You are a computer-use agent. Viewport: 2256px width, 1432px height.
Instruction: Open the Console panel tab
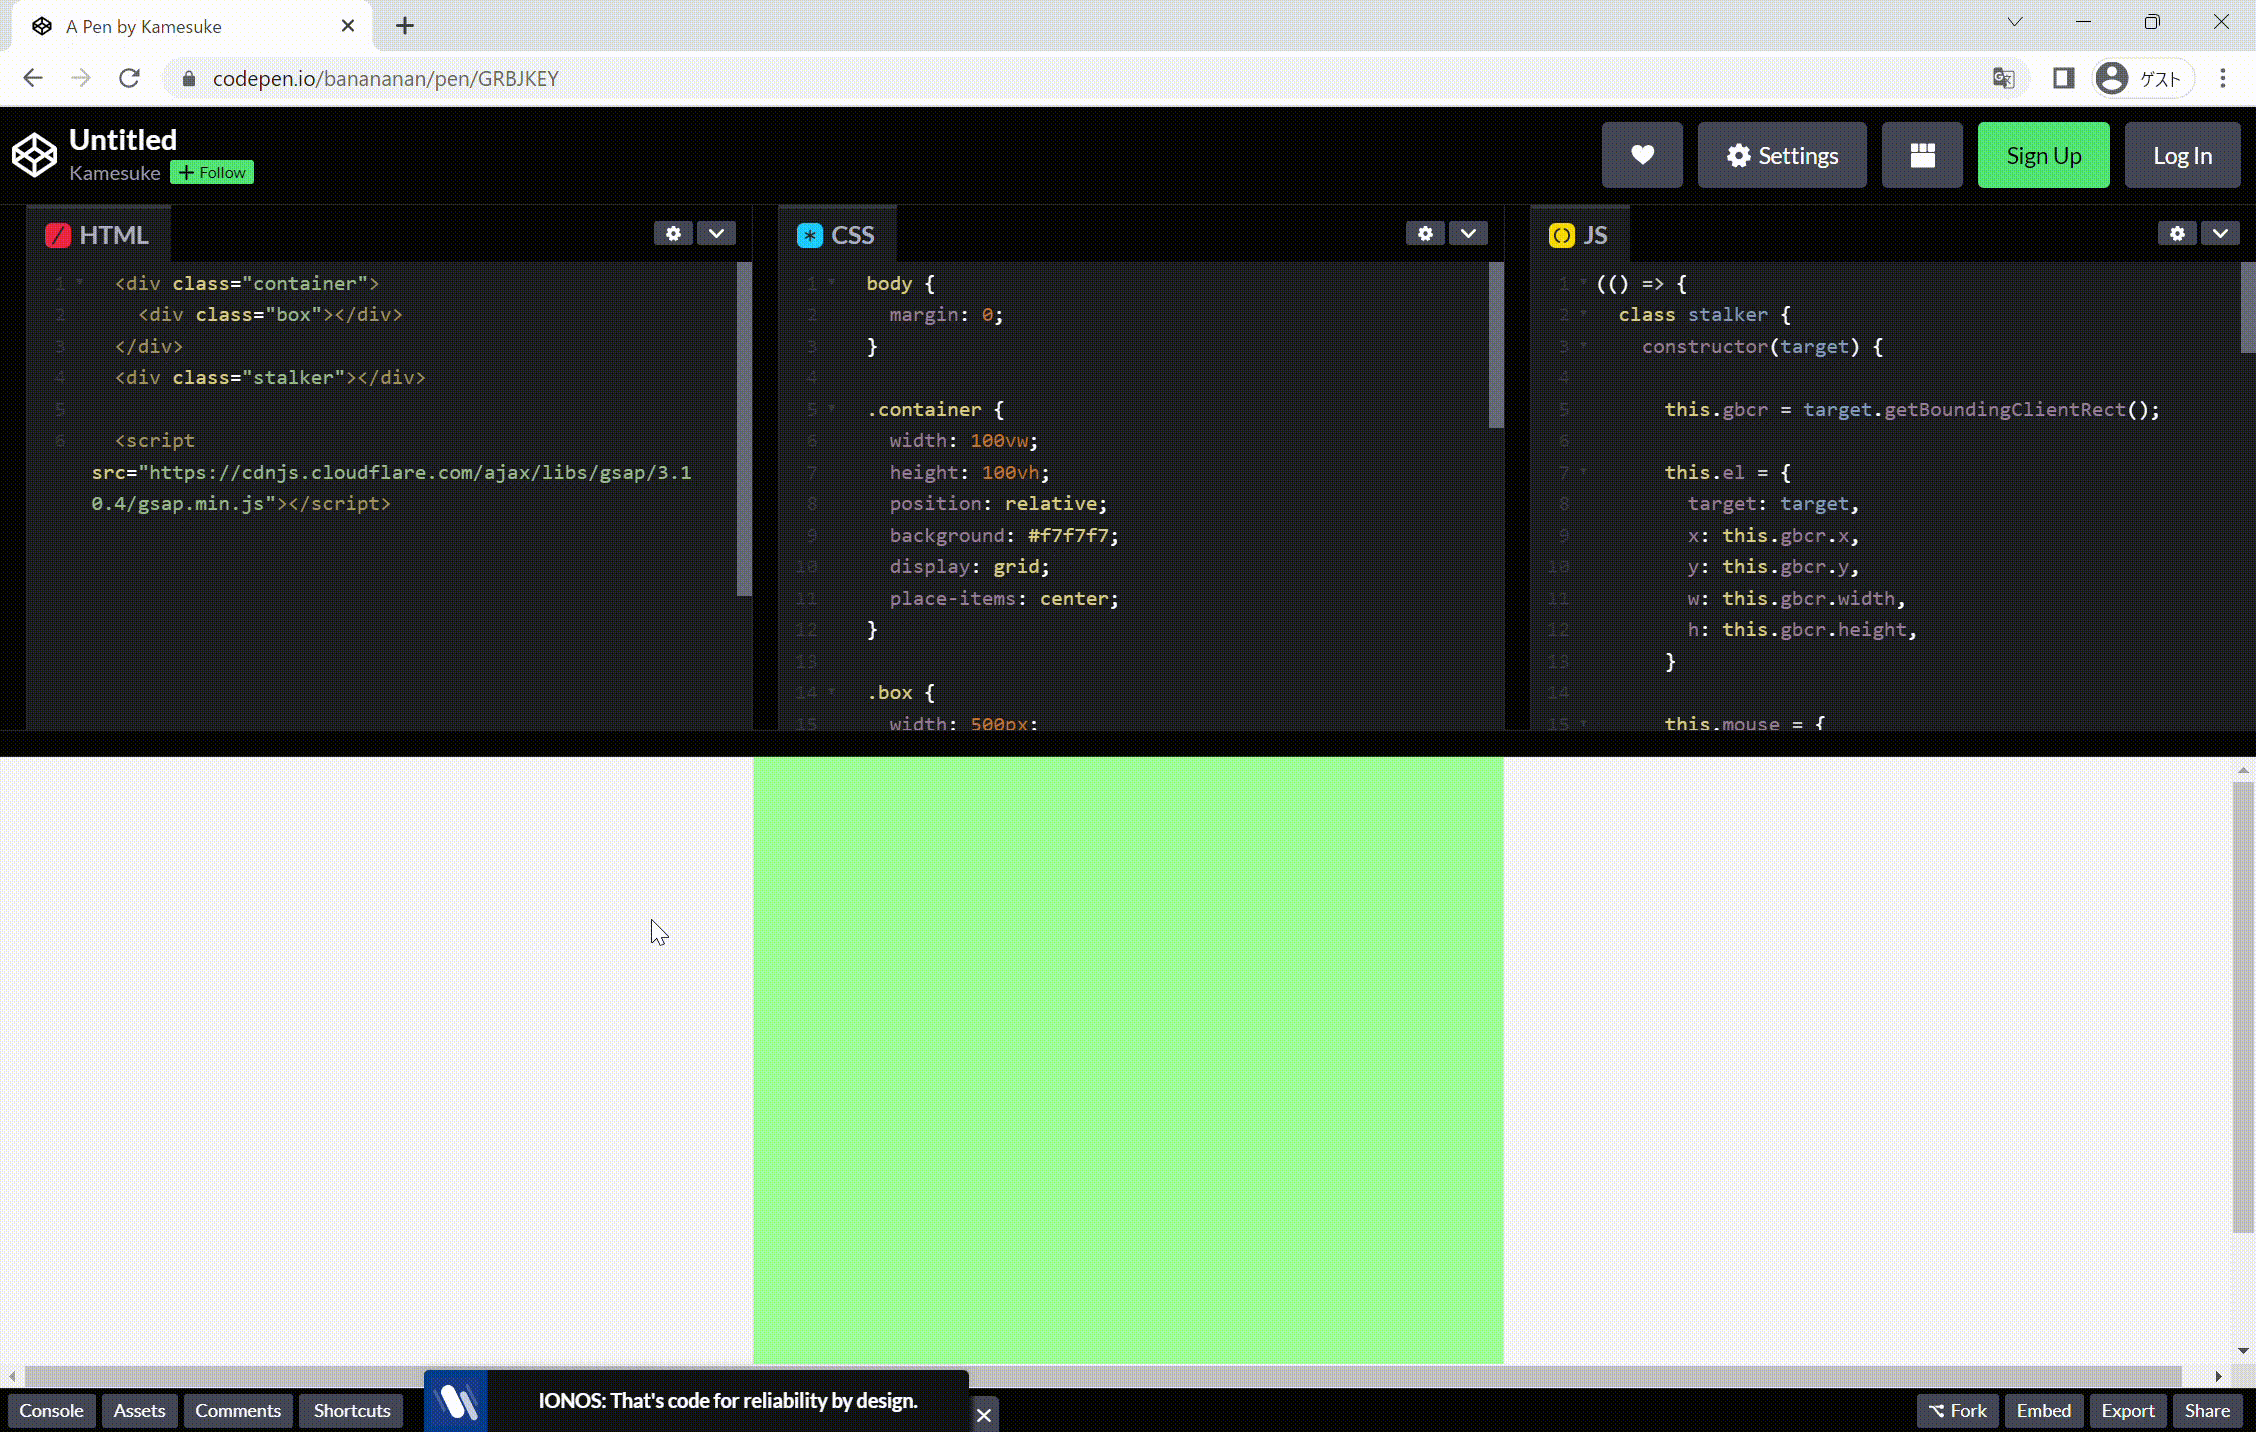(51, 1410)
